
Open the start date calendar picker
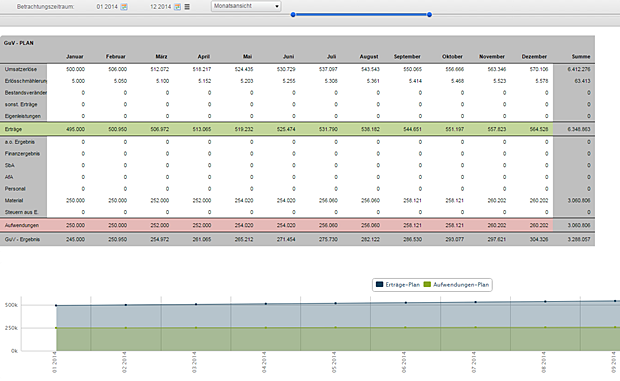point(124,7)
